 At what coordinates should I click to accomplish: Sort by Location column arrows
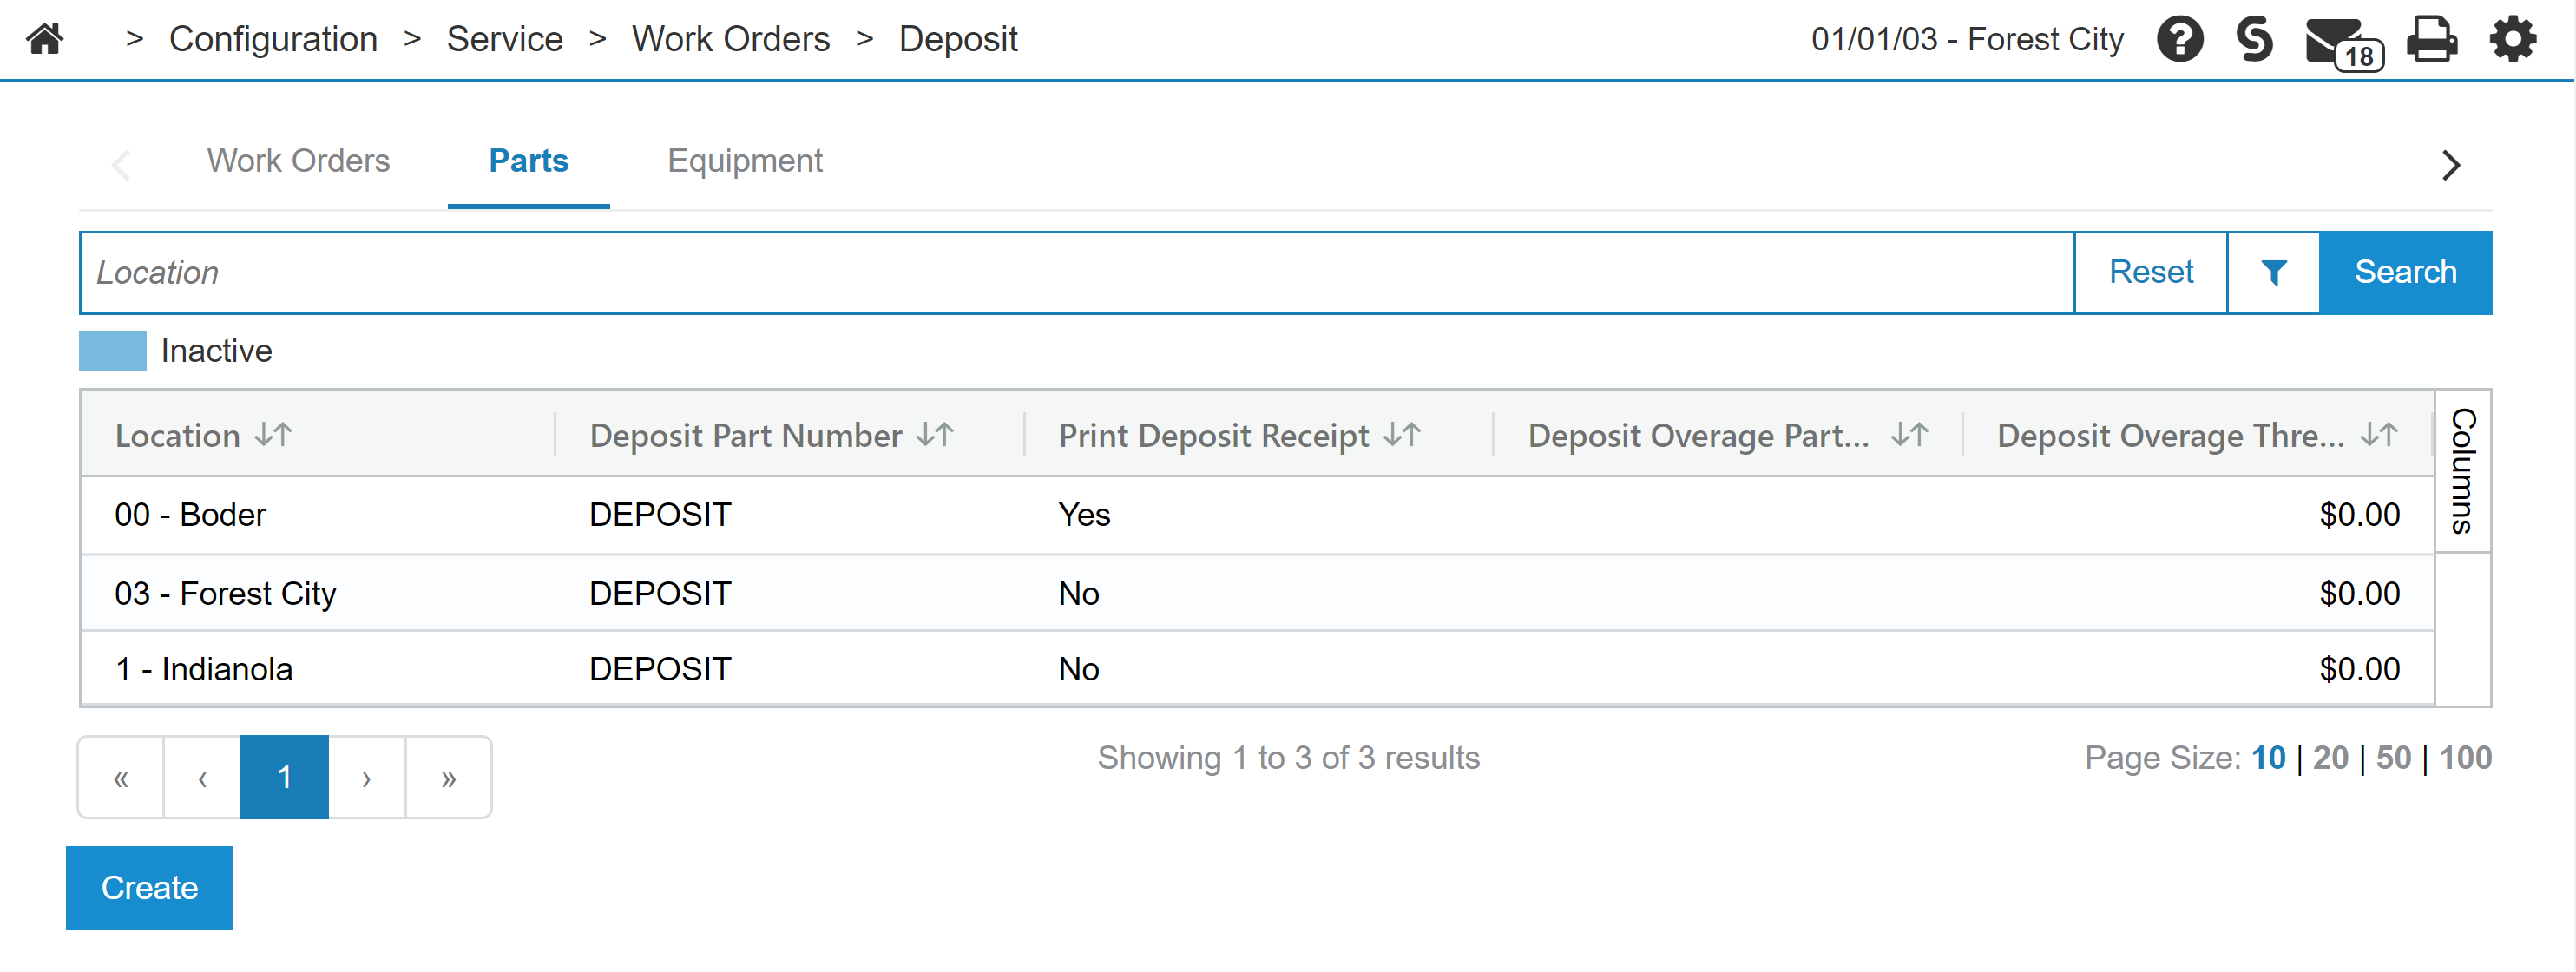pyautogui.click(x=273, y=435)
